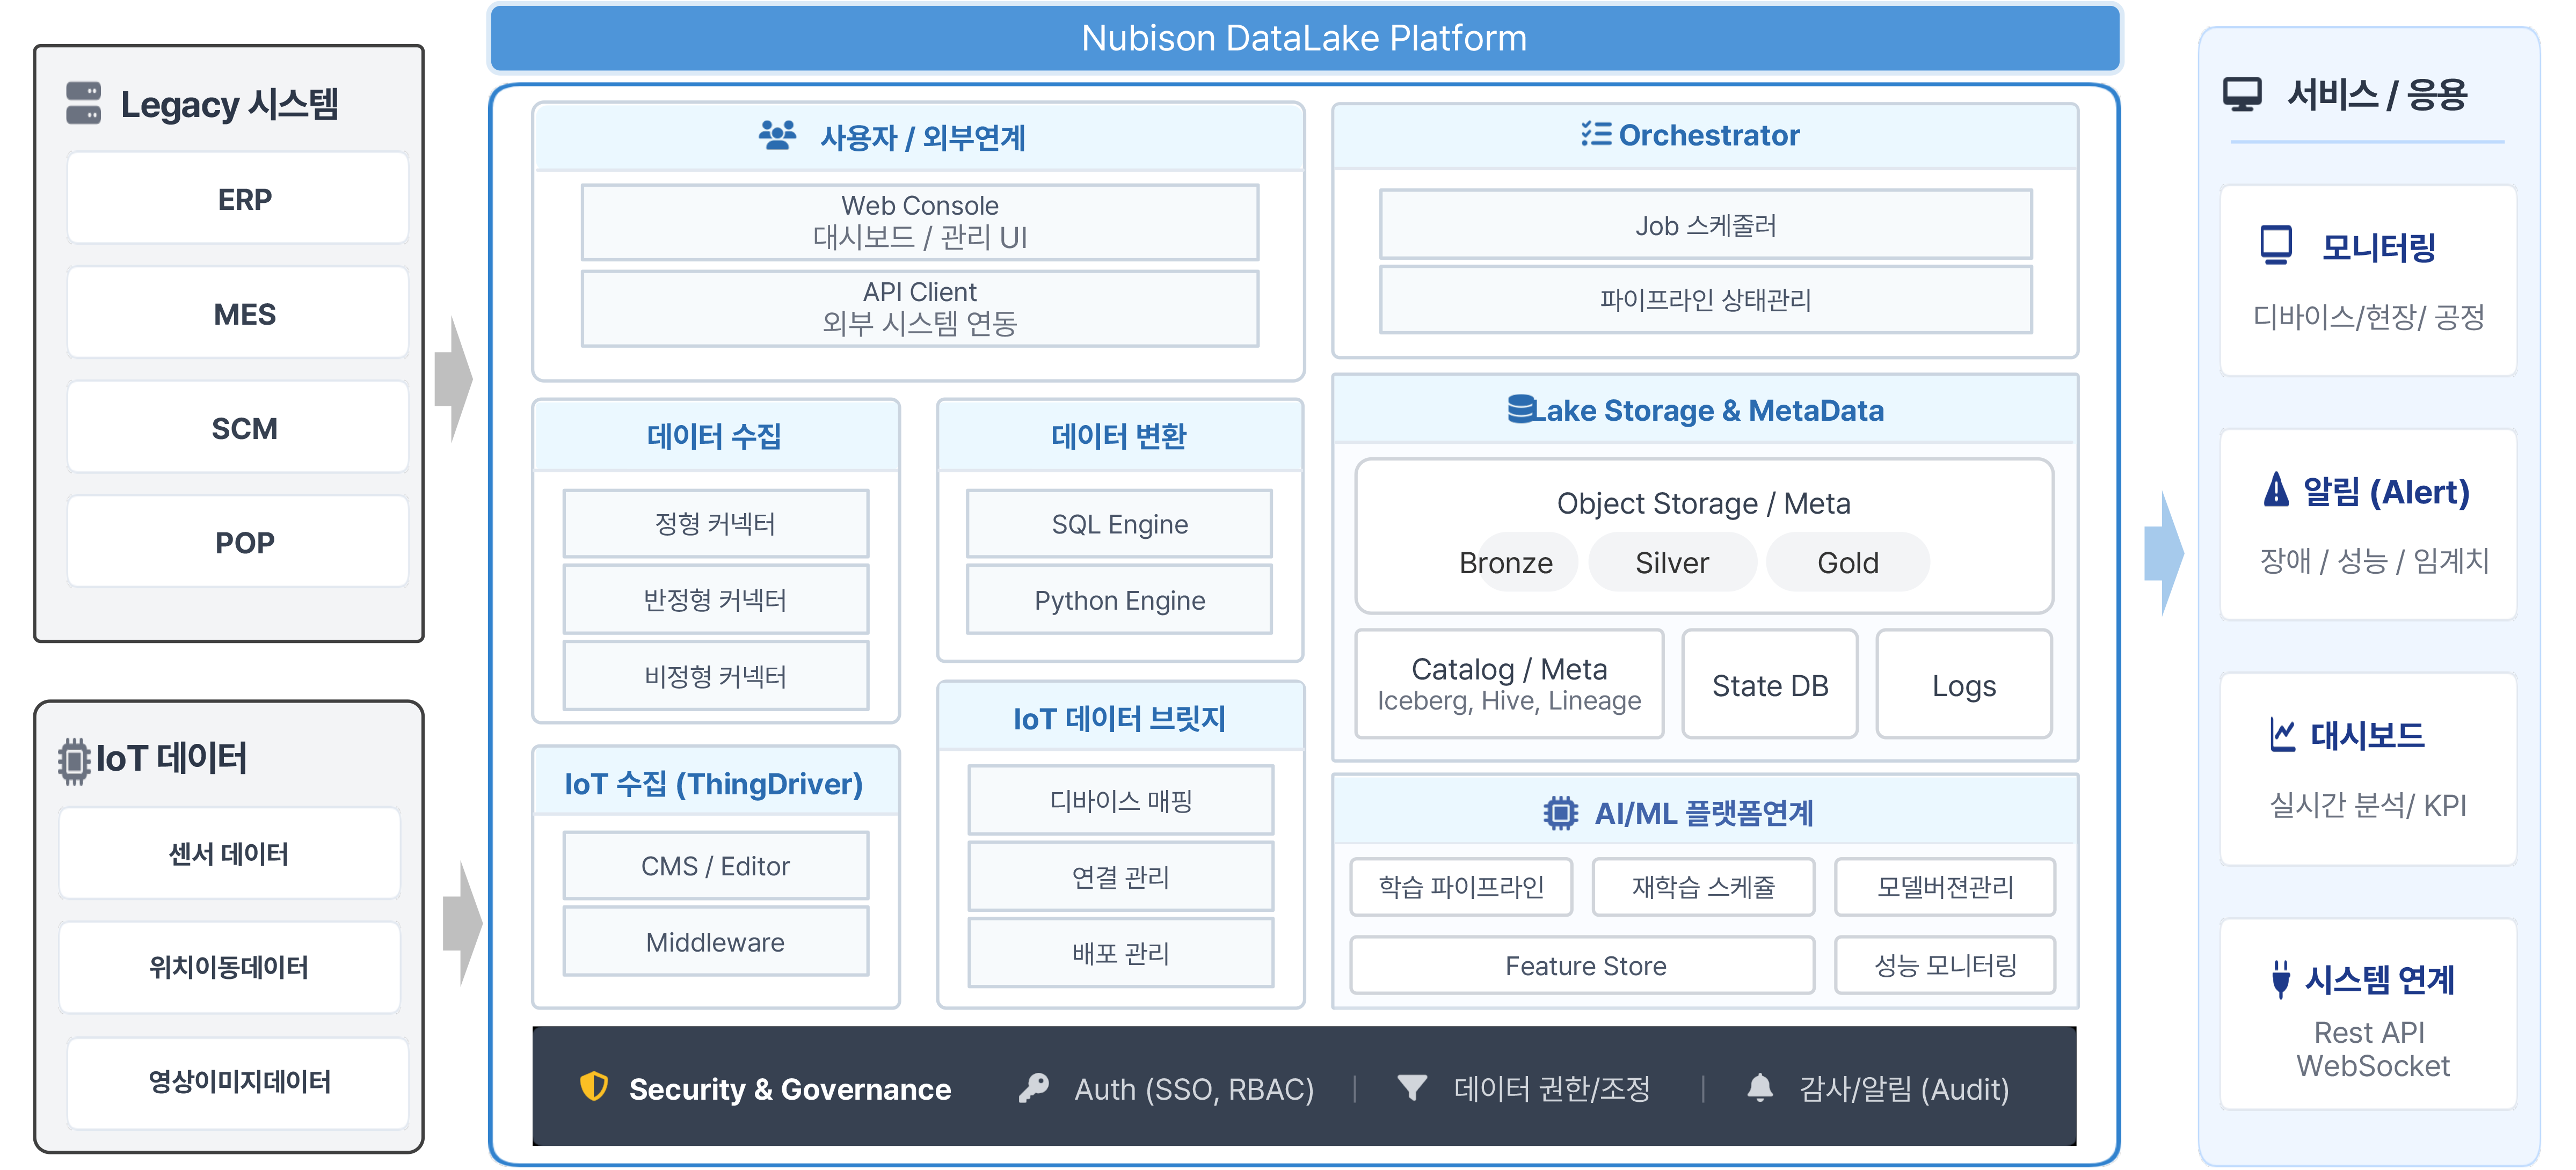
Task: Click the server icon beside Legacy 시스템
Action: [84, 103]
